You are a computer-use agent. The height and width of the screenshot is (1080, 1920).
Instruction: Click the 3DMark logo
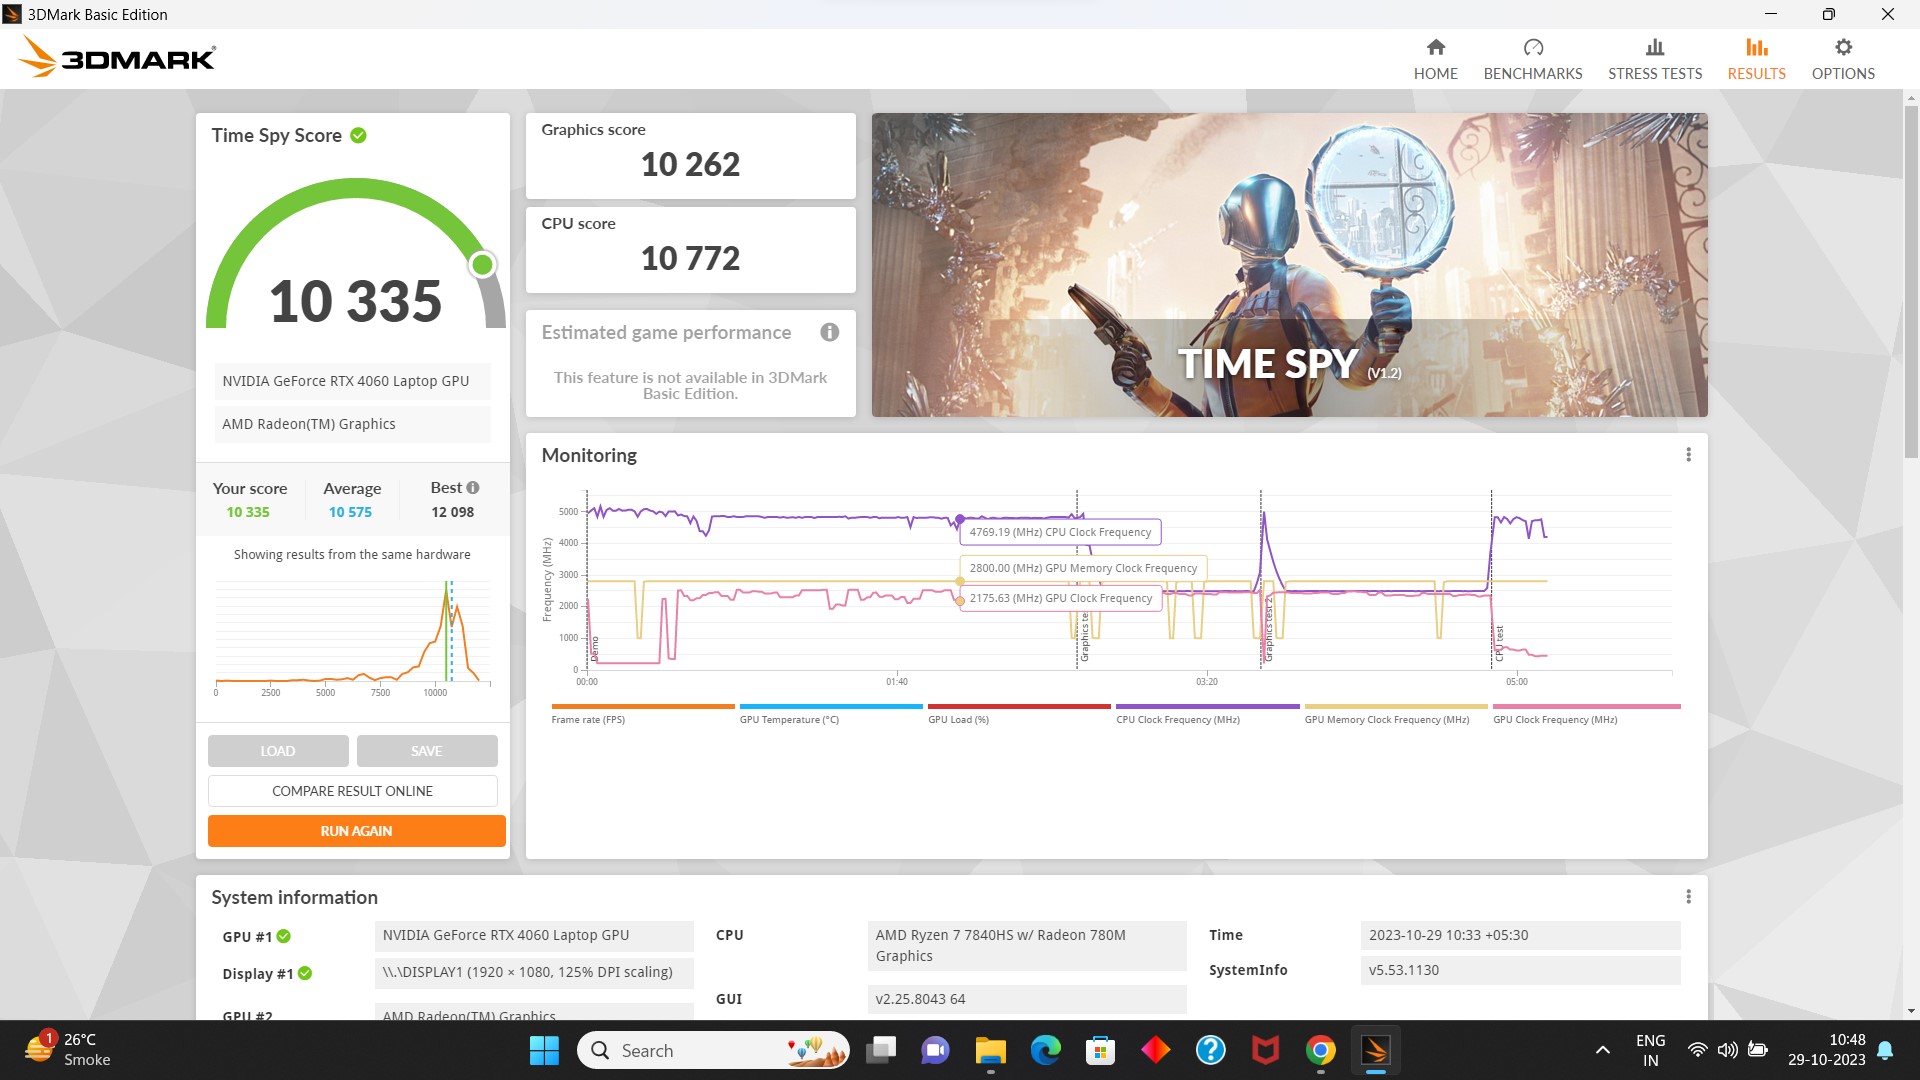[117, 58]
